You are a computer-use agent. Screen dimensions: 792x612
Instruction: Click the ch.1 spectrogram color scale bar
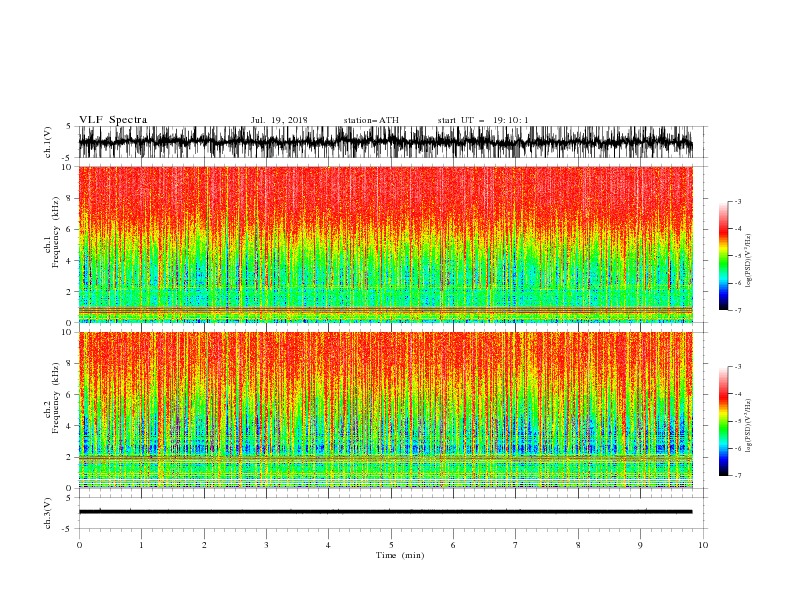pyautogui.click(x=724, y=256)
